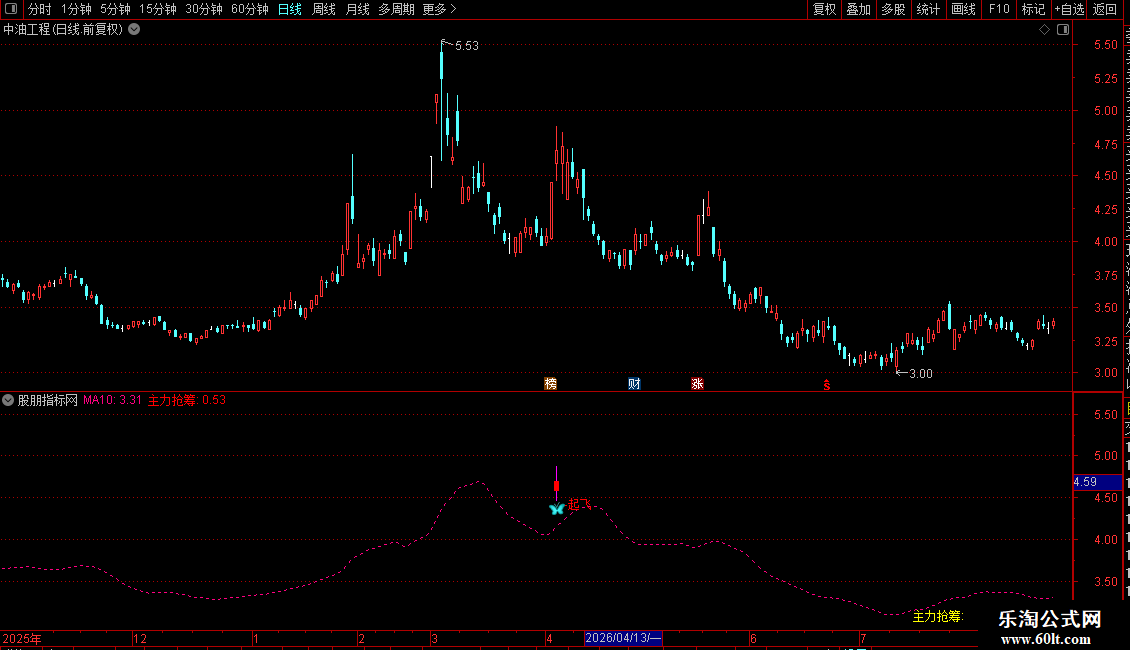This screenshot has width=1130, height=650.
Task: Click the 标记 mark button
Action: point(1033,9)
